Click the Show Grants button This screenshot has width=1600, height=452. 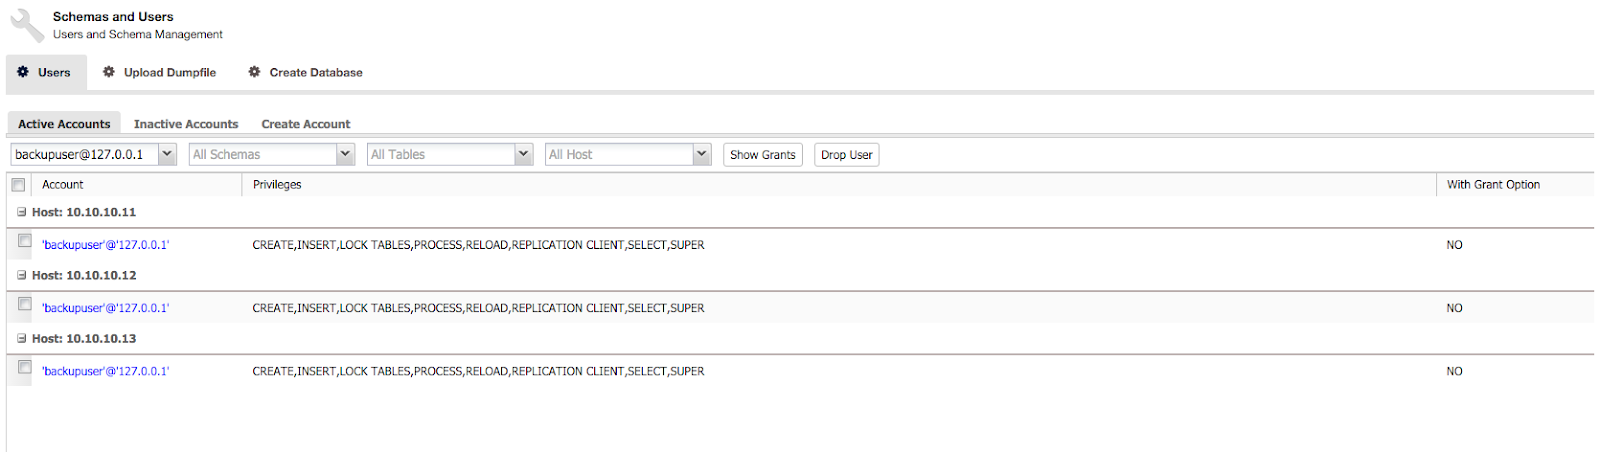coord(763,155)
